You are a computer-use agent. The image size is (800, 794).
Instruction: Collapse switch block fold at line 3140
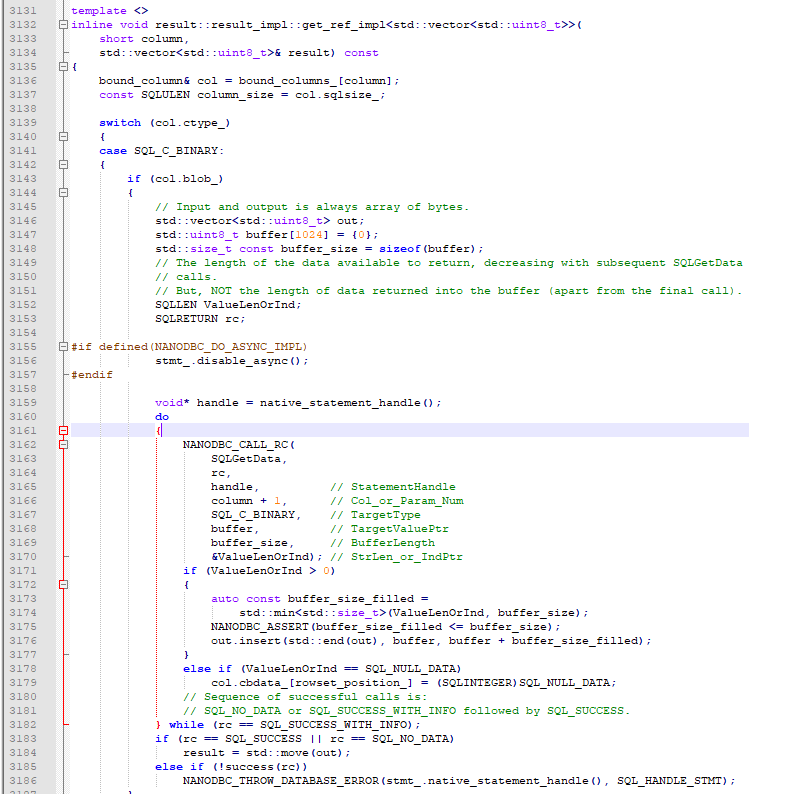(63, 136)
